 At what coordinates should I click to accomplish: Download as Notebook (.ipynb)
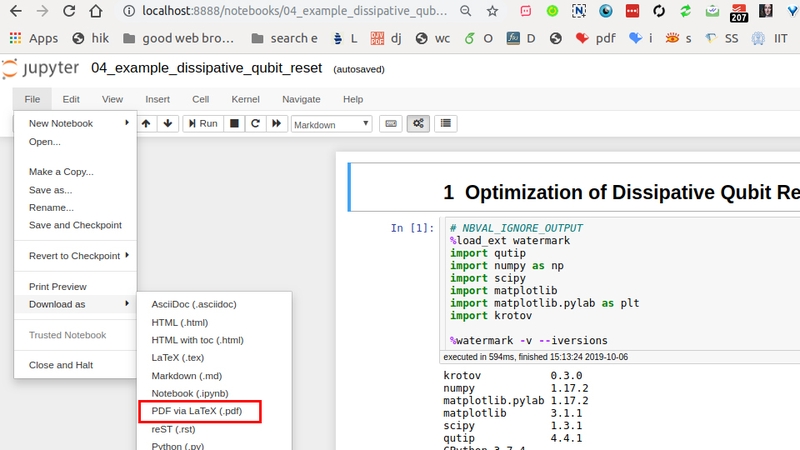(214, 393)
